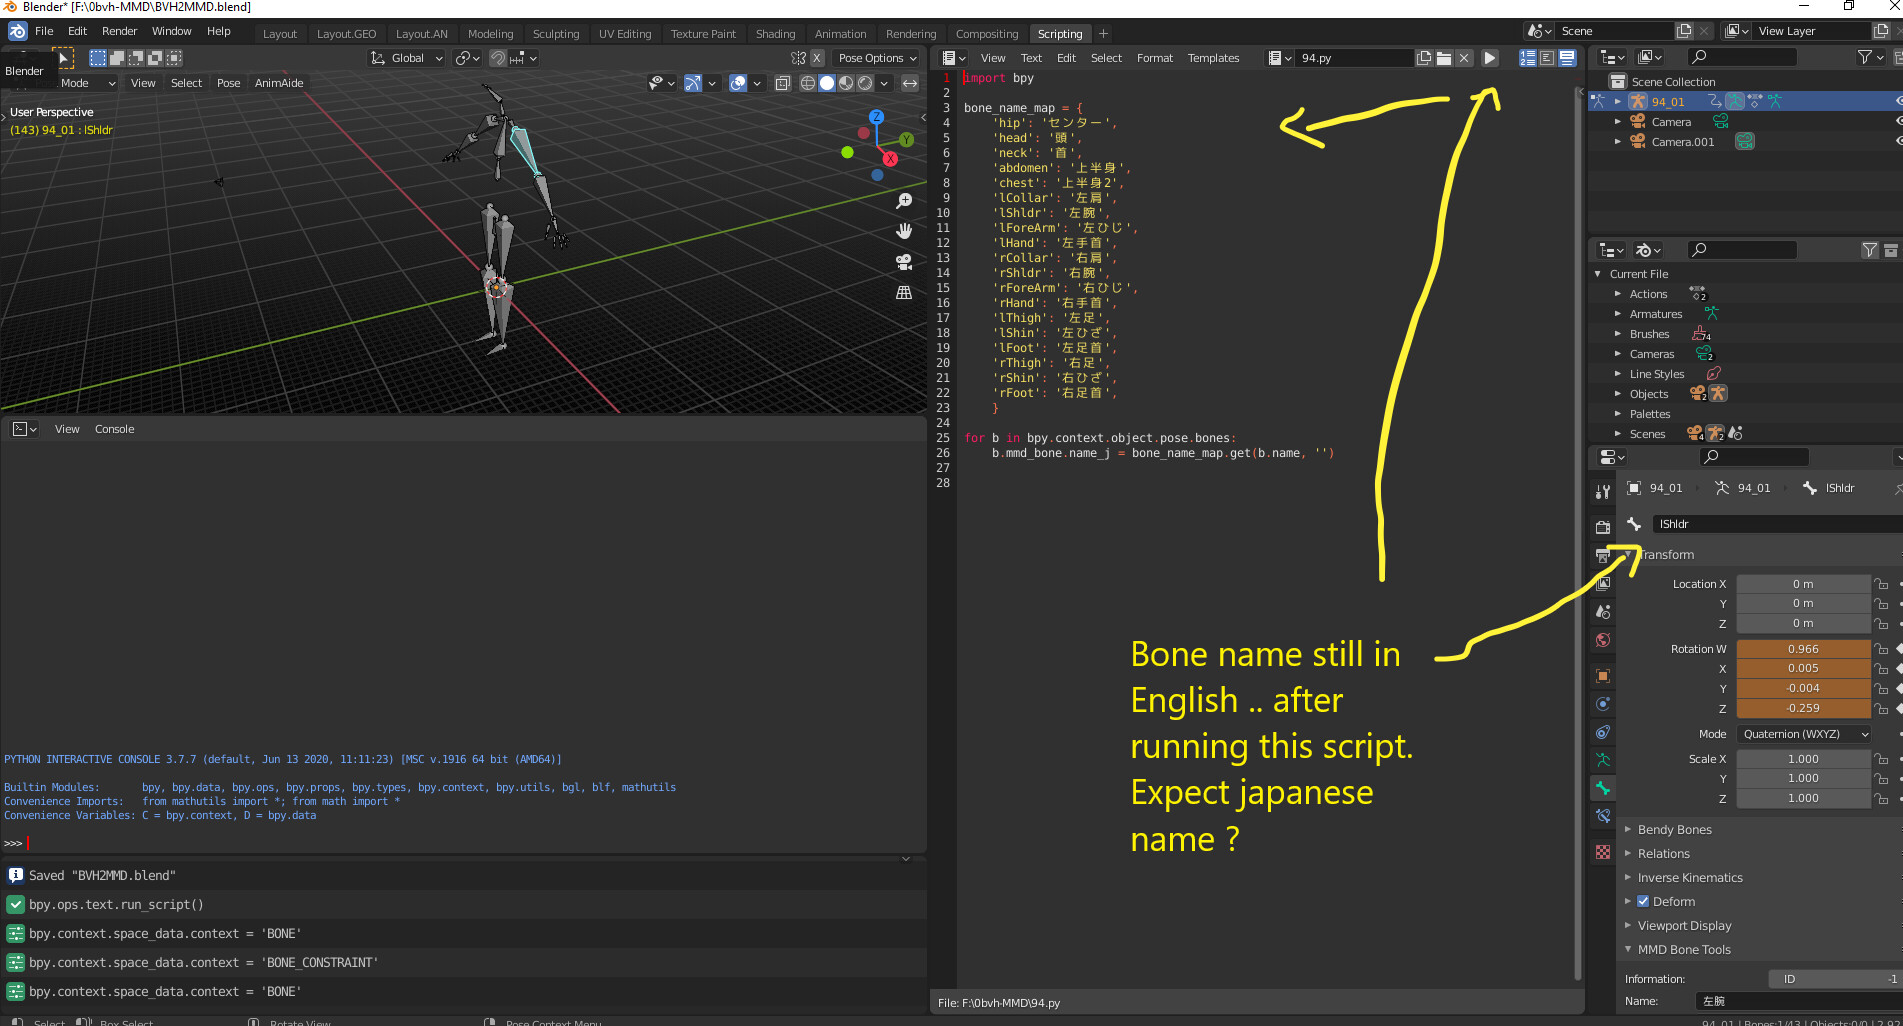Lock the Location X transform channel

click(1881, 584)
